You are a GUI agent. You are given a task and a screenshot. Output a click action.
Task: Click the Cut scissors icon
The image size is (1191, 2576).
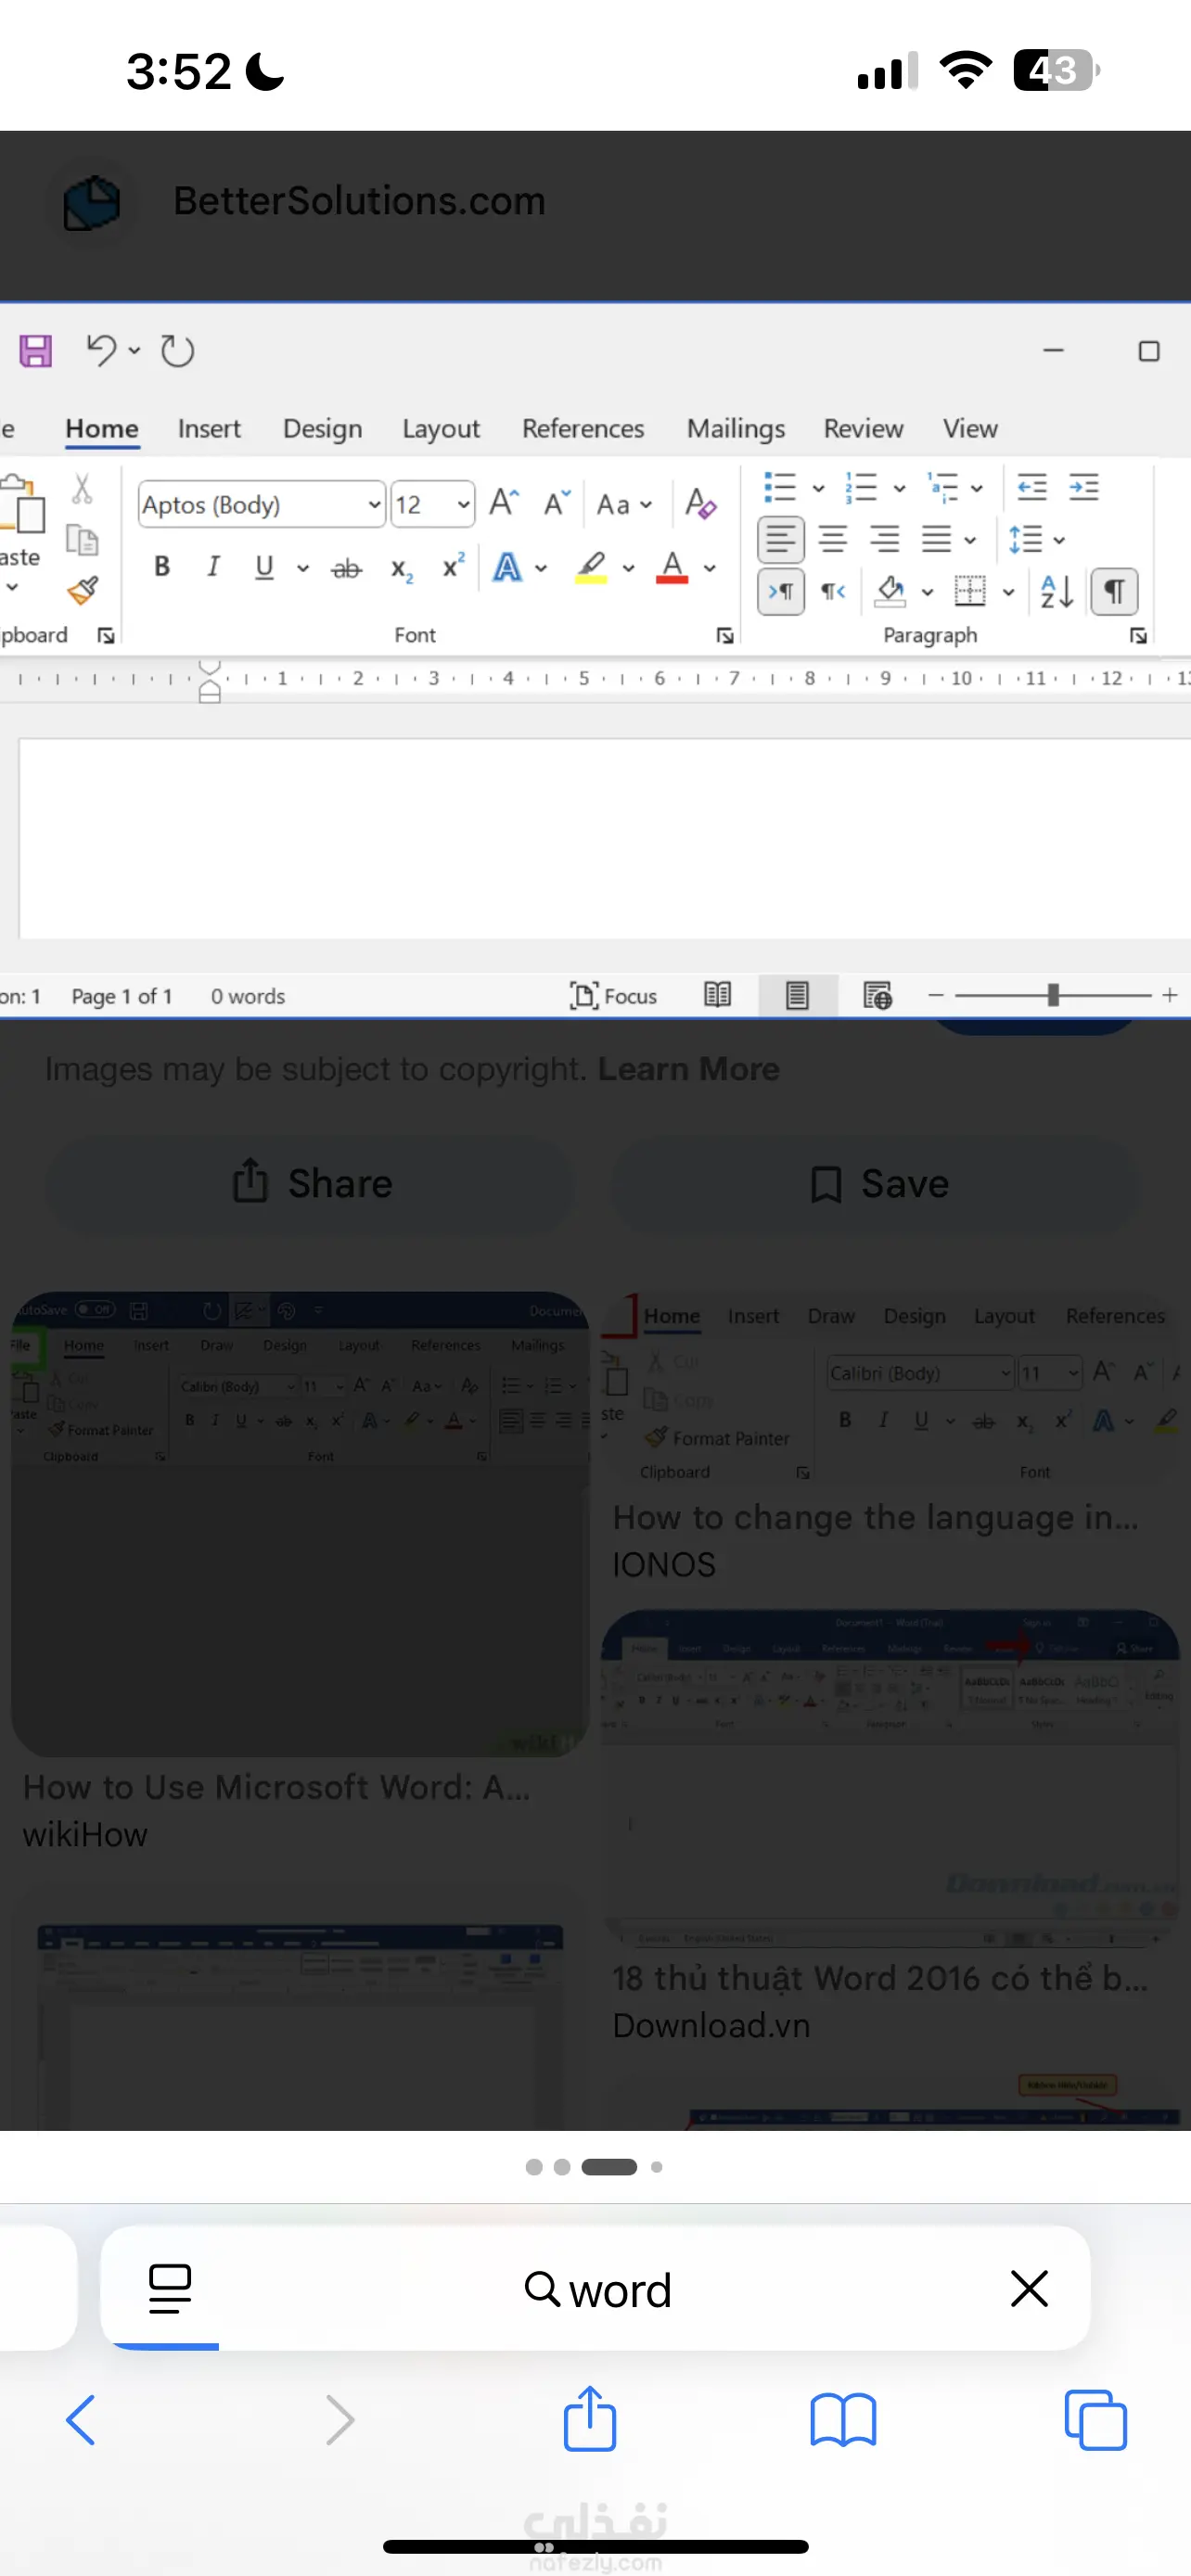pos(82,489)
